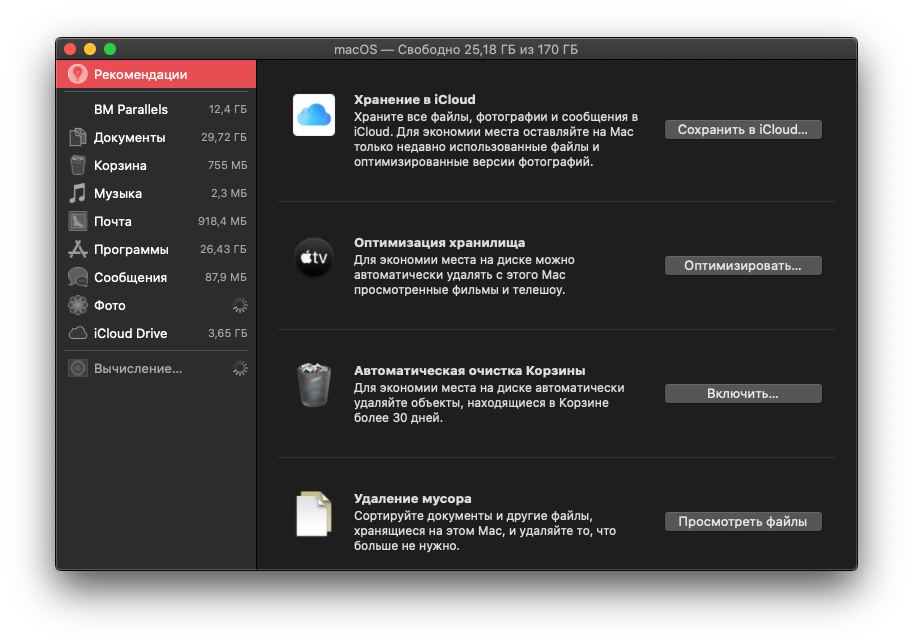Click the 12,4 ГБ size value
The height and width of the screenshot is (644, 913).
coord(228,109)
